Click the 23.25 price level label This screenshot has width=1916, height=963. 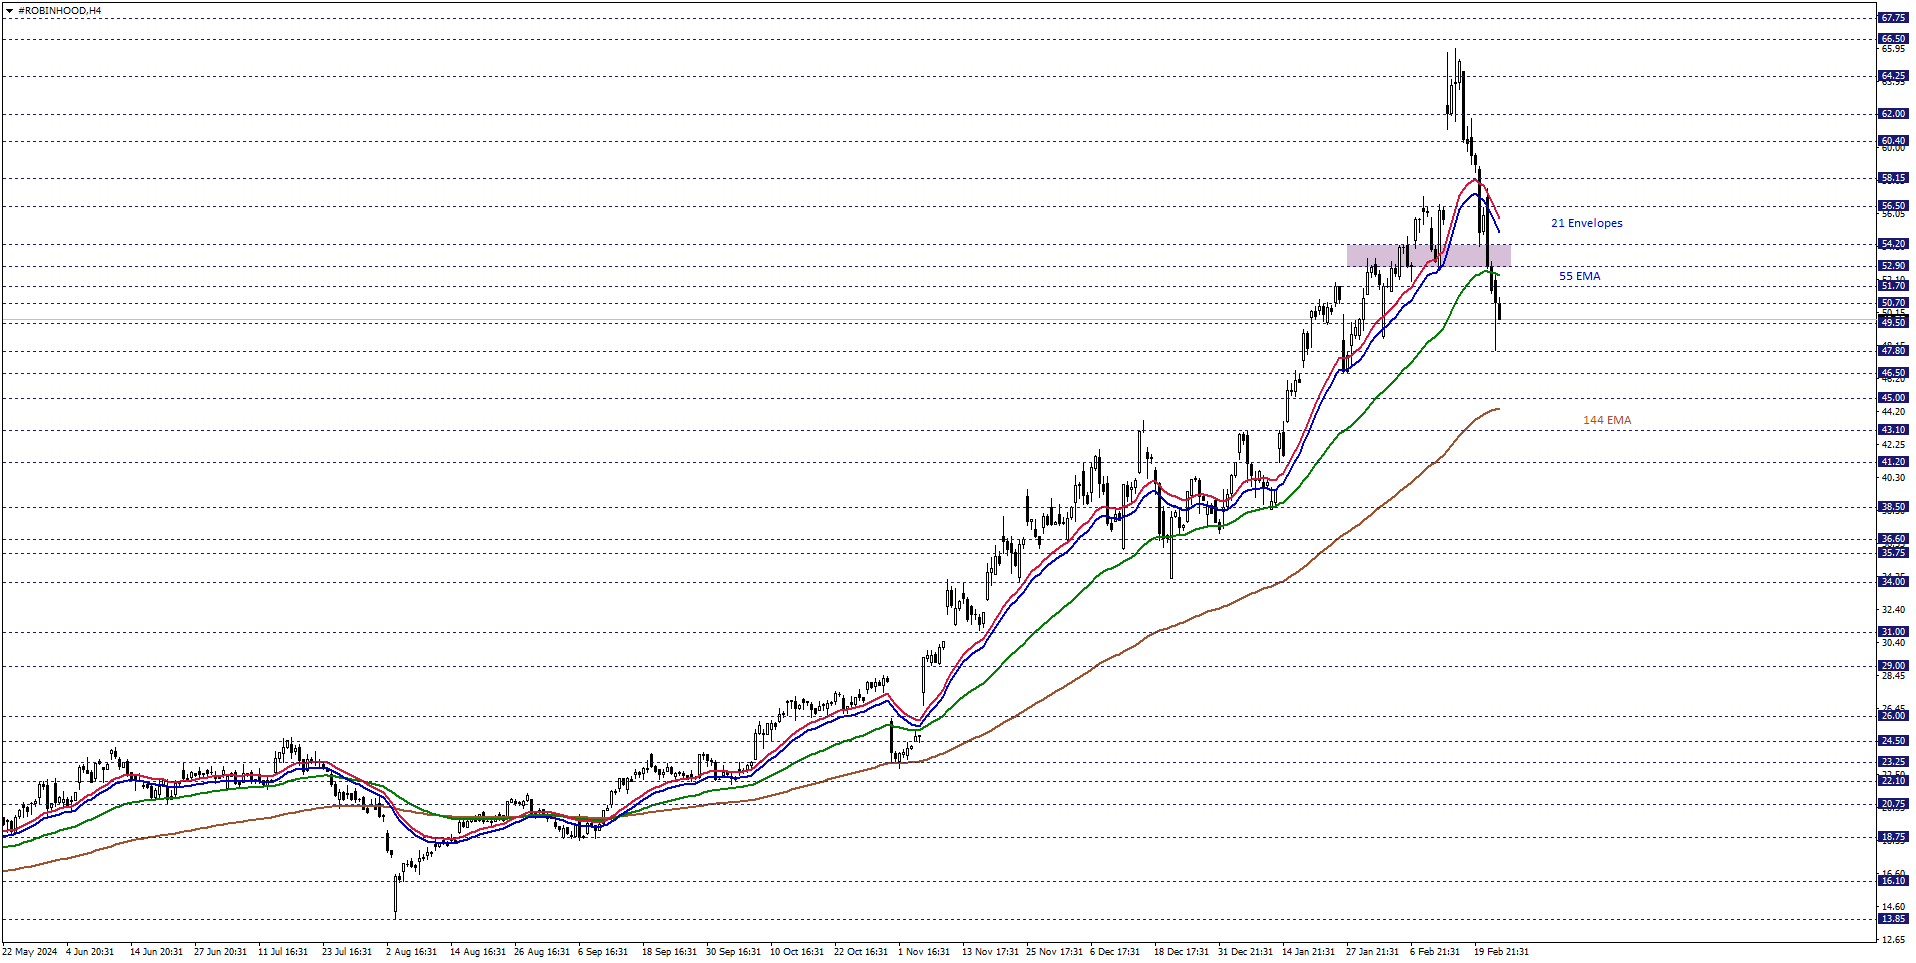1893,762
